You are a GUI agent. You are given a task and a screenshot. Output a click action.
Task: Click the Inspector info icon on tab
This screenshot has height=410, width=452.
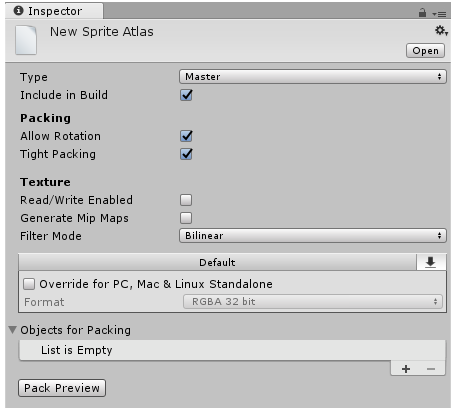[18, 11]
